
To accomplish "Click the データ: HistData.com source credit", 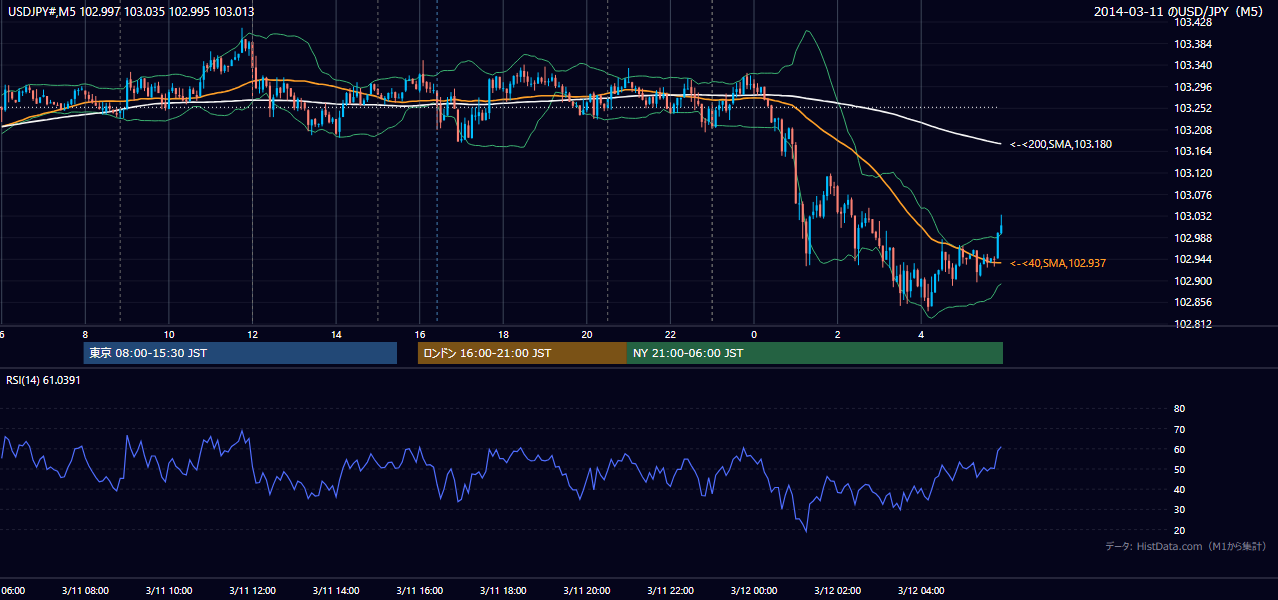I will (x=1185, y=546).
